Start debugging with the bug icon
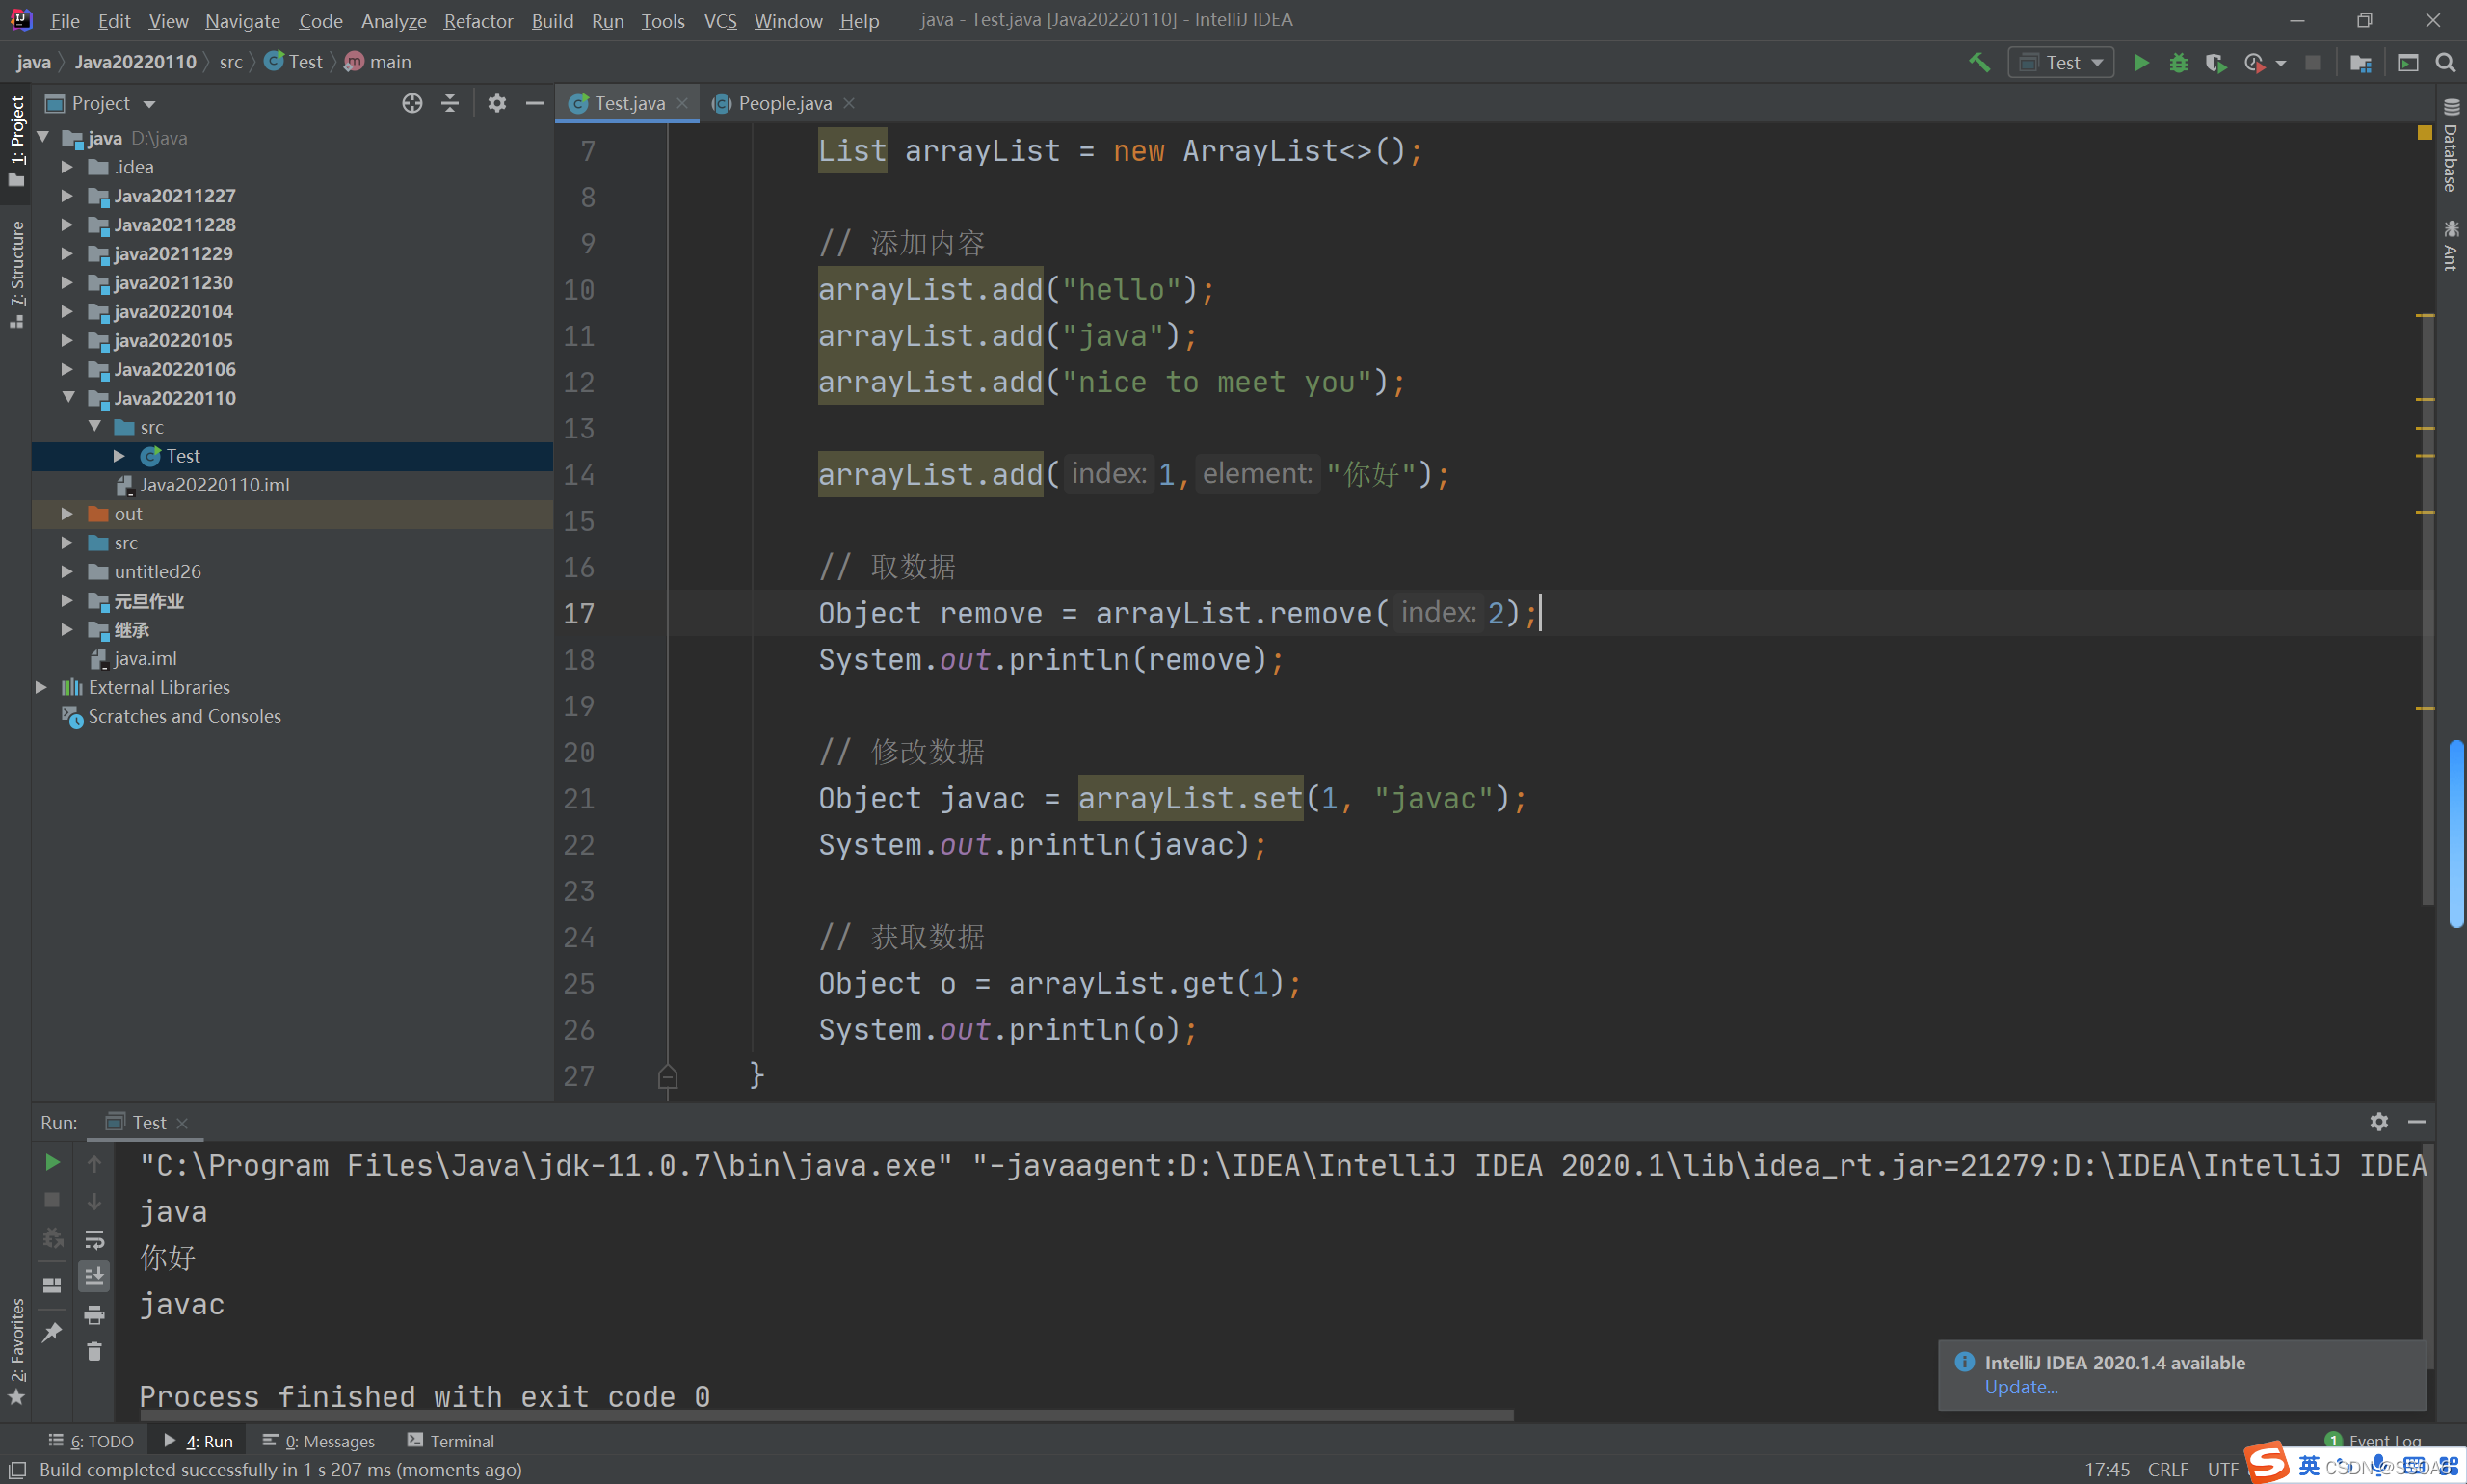The height and width of the screenshot is (1484, 2467). tap(2178, 62)
